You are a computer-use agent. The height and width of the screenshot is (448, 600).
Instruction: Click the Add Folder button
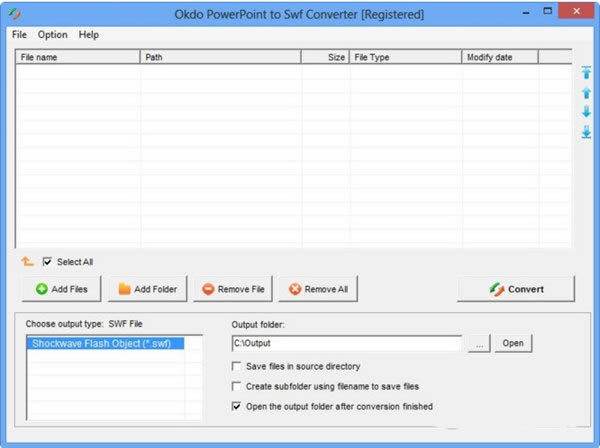point(148,289)
